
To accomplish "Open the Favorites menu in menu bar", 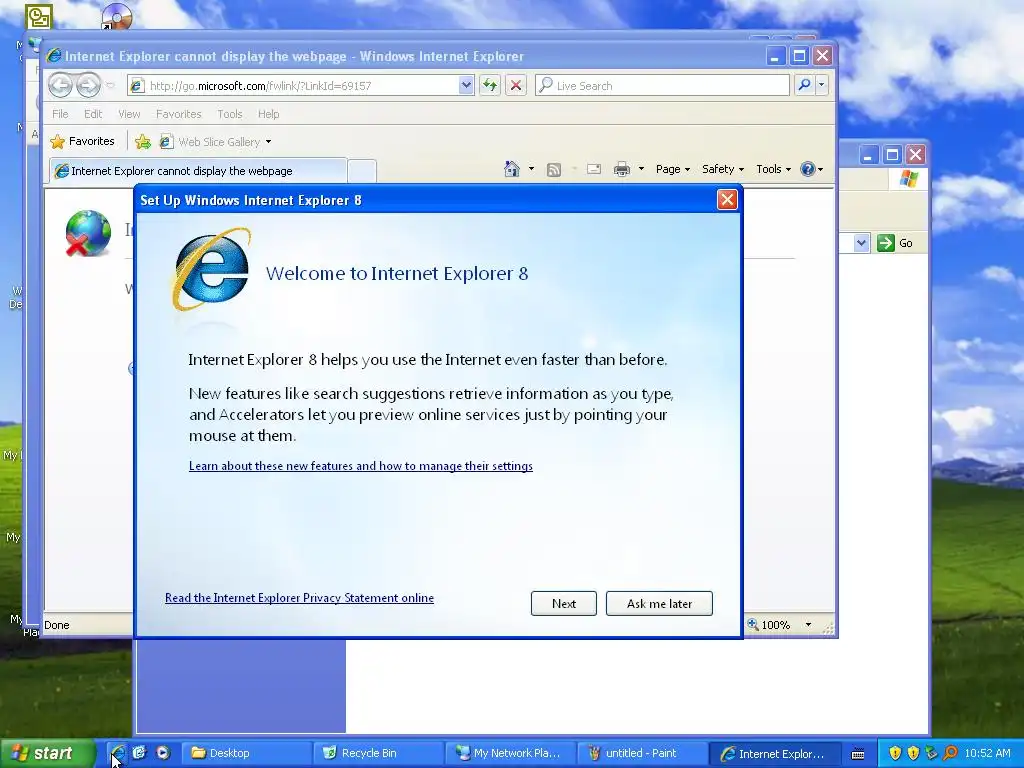I will [178, 114].
